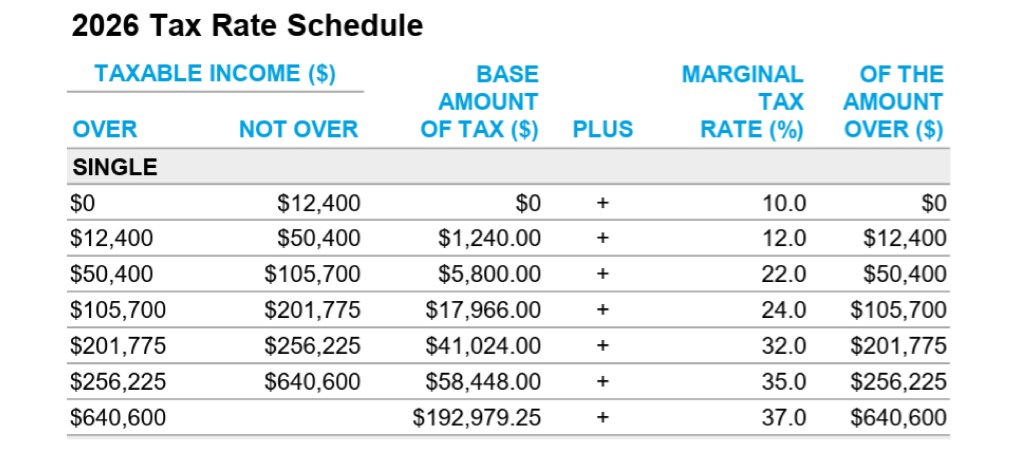Screen dimensions: 1024x449
Task: Click the PLUS column header
Action: pyautogui.click(x=602, y=130)
